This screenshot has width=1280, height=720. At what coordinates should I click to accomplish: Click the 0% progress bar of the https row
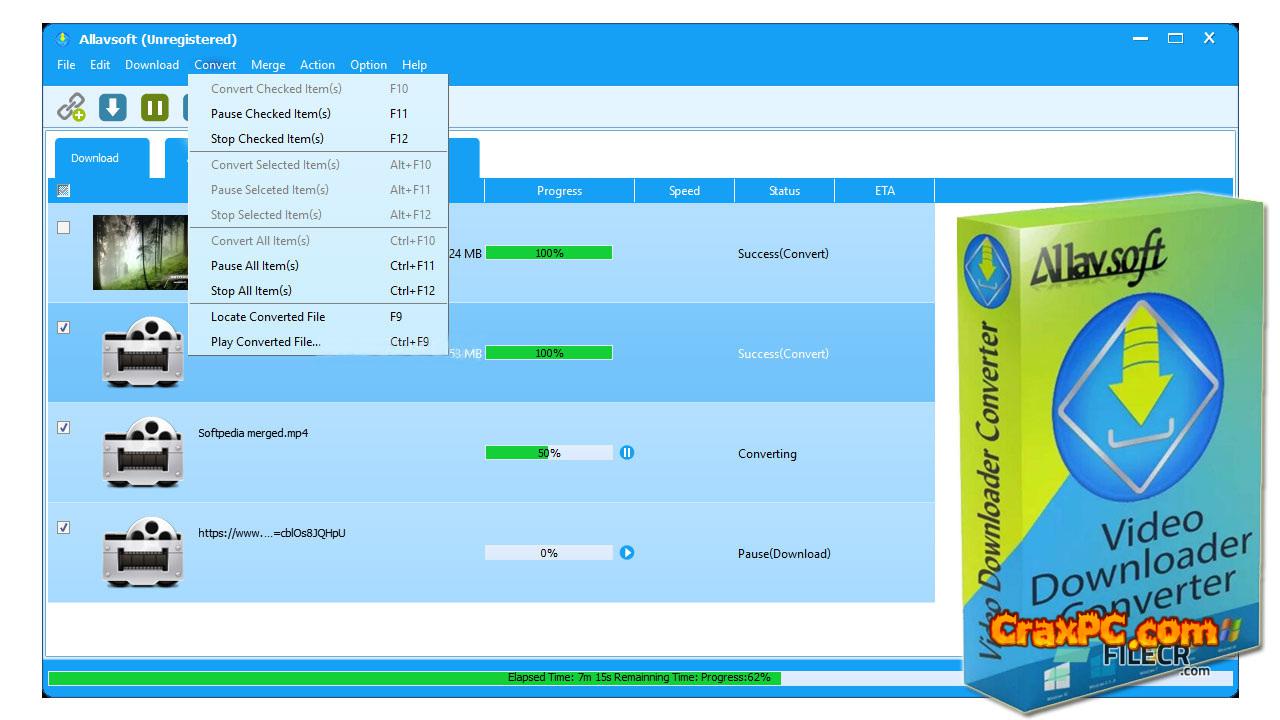click(549, 553)
